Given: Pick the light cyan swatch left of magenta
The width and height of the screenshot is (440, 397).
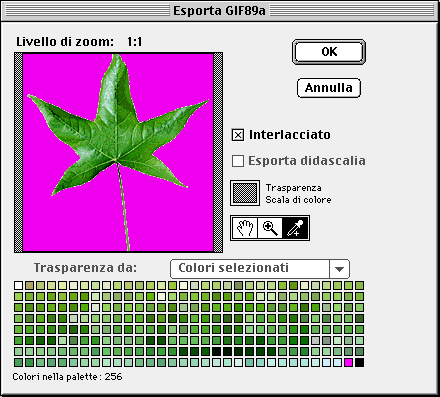Looking at the screenshot, I should click(x=337, y=362).
